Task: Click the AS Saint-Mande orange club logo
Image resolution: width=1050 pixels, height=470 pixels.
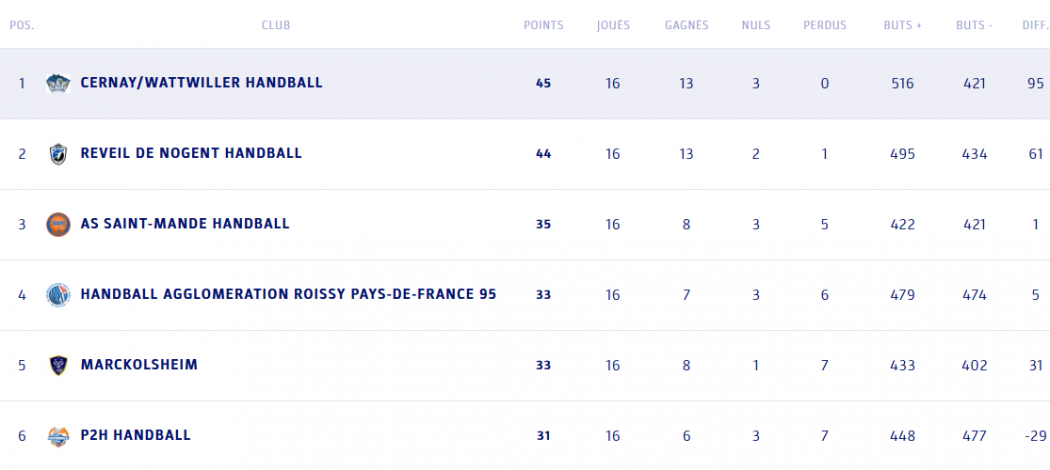Action: point(58,224)
